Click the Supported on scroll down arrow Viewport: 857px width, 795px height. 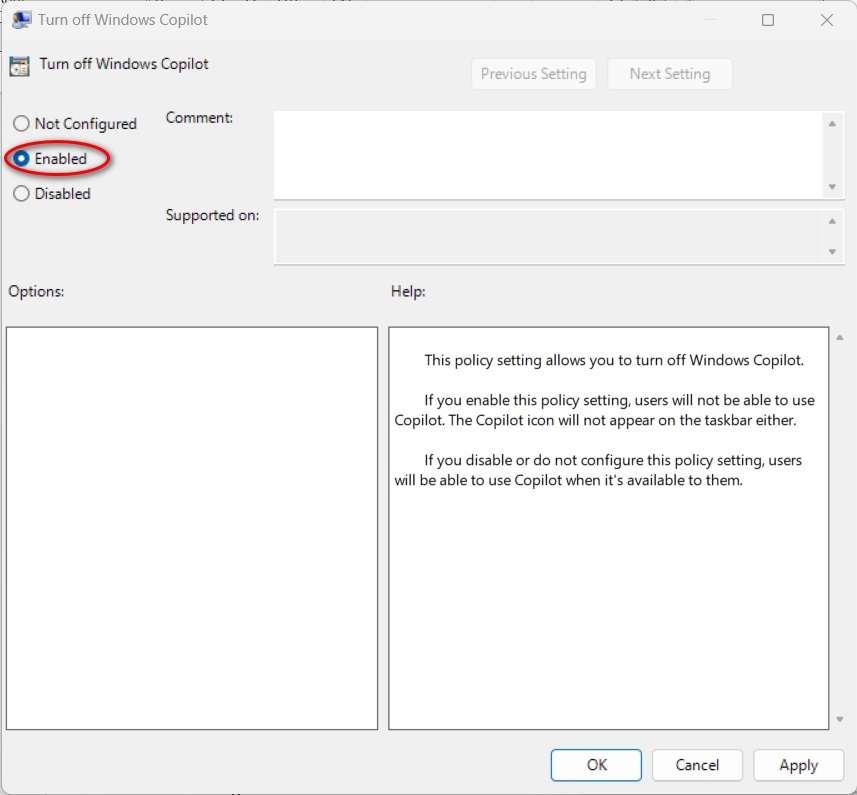(832, 252)
